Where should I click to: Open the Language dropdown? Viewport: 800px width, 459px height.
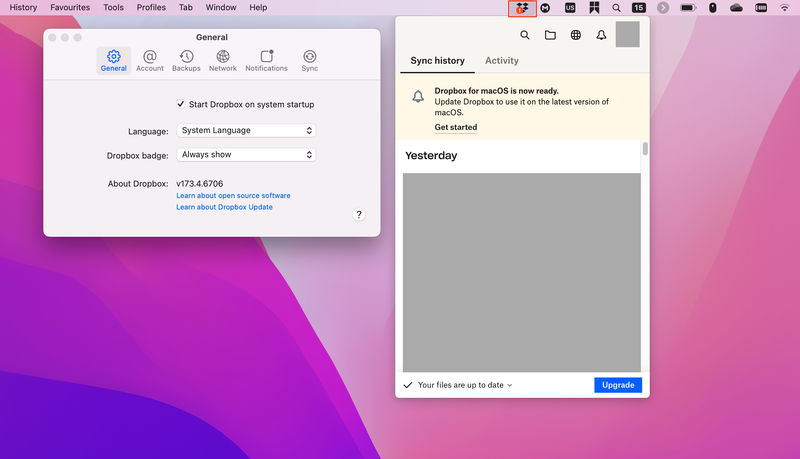pos(246,131)
